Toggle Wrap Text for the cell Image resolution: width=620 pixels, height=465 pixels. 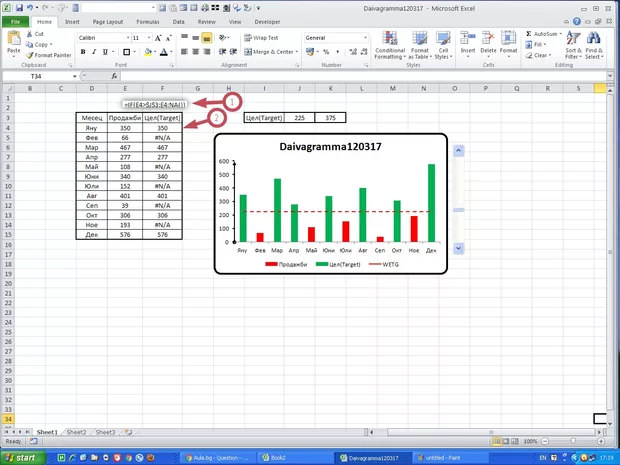tap(258, 37)
